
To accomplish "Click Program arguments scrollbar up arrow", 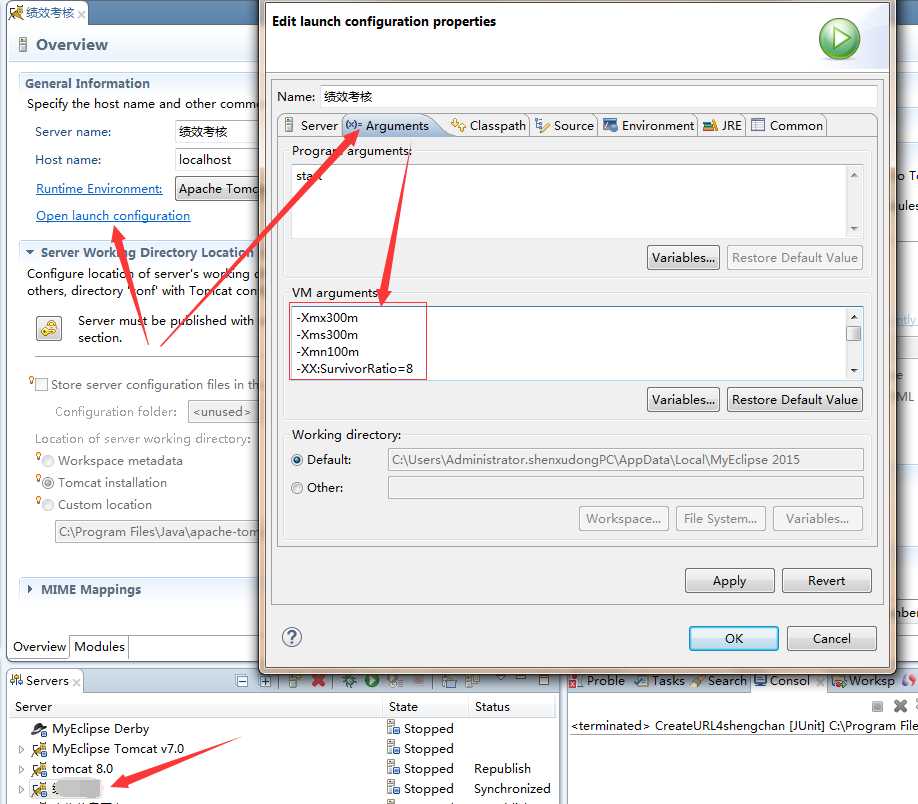I will [x=854, y=175].
